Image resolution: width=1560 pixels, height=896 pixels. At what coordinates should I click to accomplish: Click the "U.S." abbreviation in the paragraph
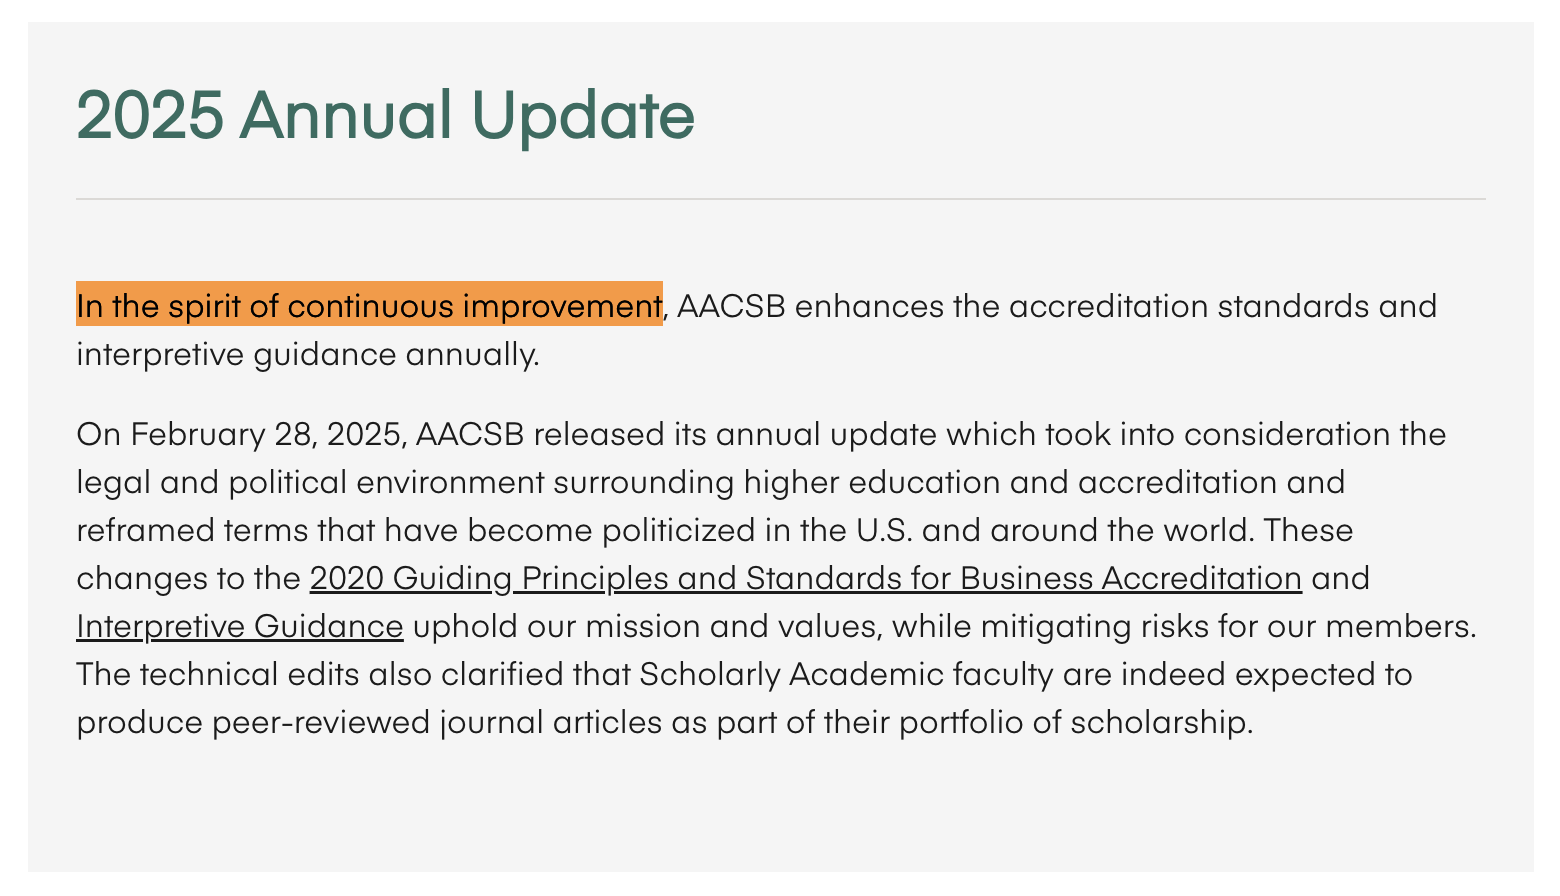[x=885, y=531]
